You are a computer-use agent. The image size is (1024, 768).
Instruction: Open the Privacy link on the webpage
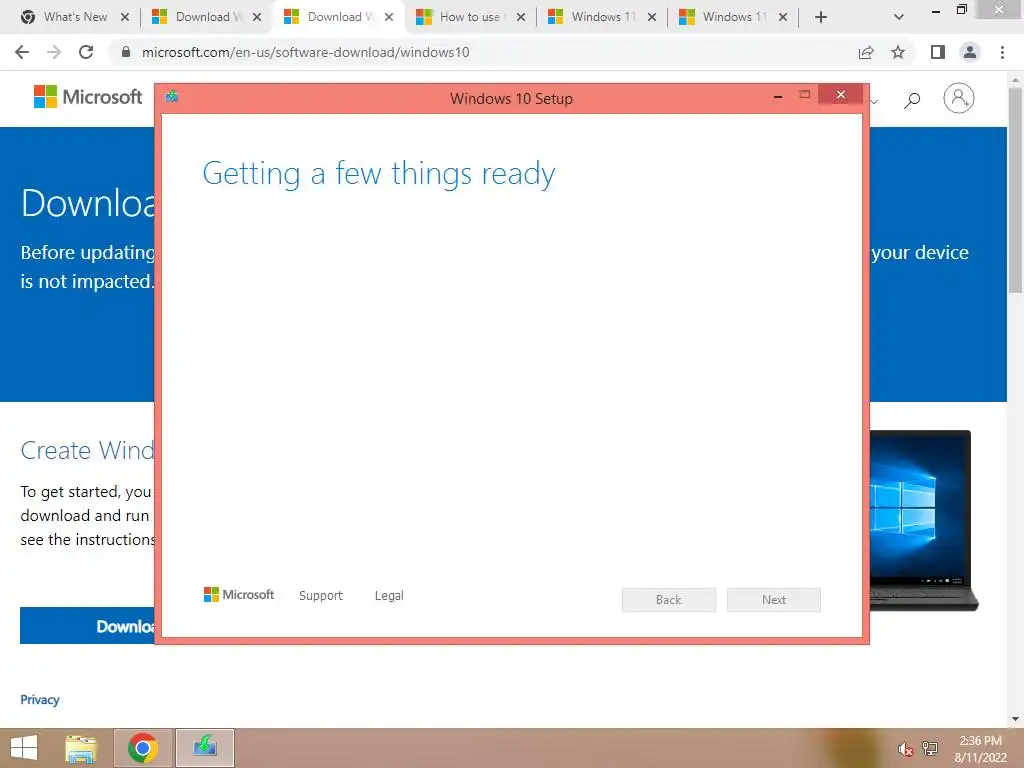(x=40, y=699)
